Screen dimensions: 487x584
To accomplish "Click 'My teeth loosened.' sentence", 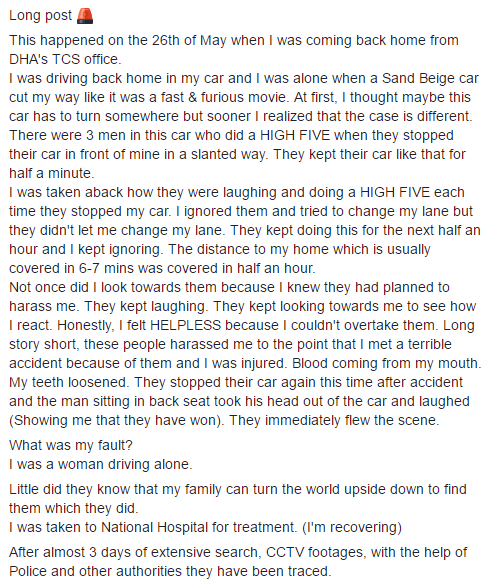I will click(x=70, y=382).
